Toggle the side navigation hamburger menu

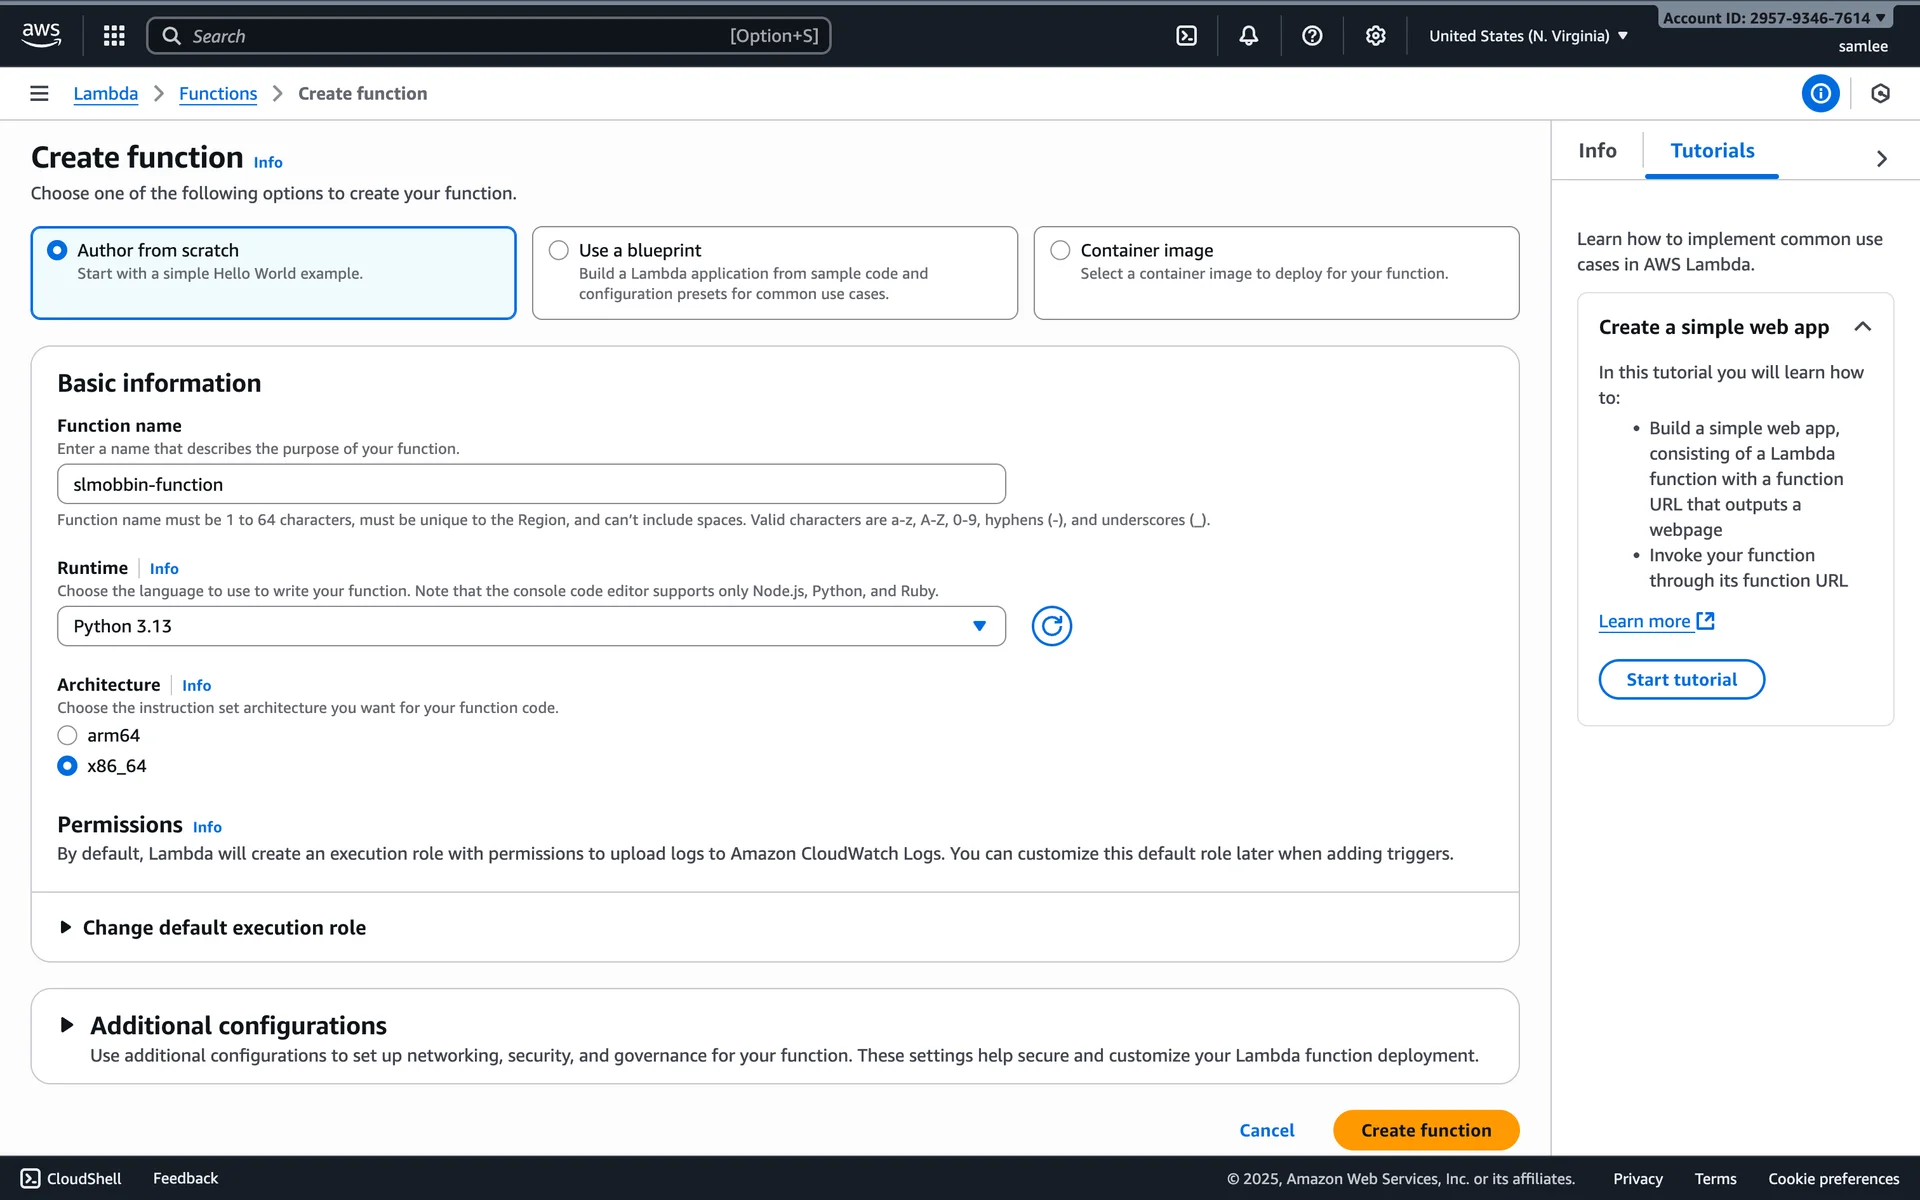39,93
